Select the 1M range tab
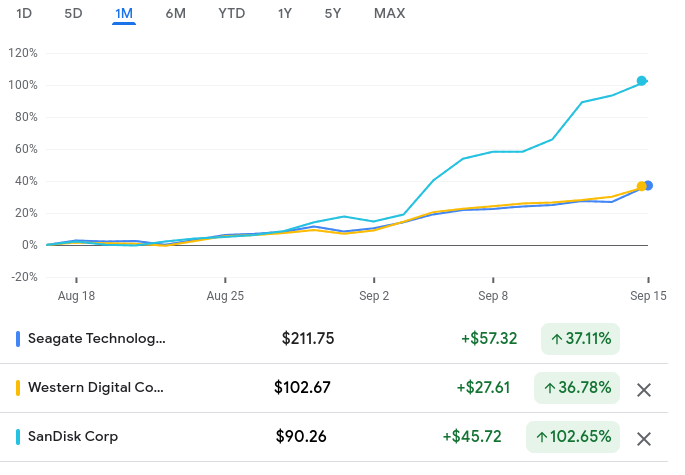 (124, 13)
